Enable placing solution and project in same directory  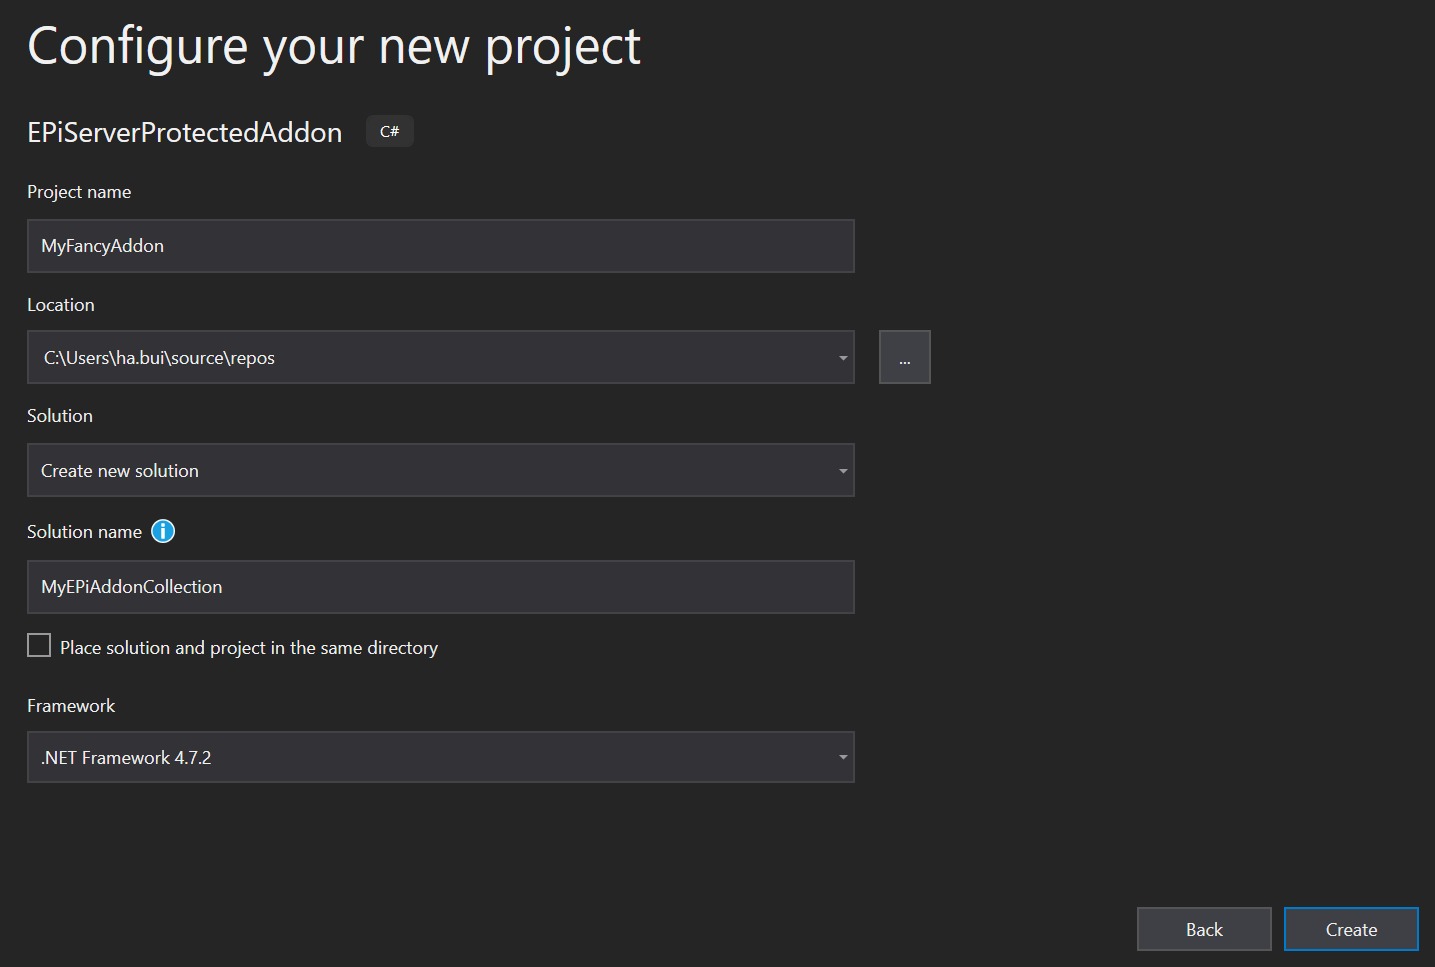click(x=39, y=646)
